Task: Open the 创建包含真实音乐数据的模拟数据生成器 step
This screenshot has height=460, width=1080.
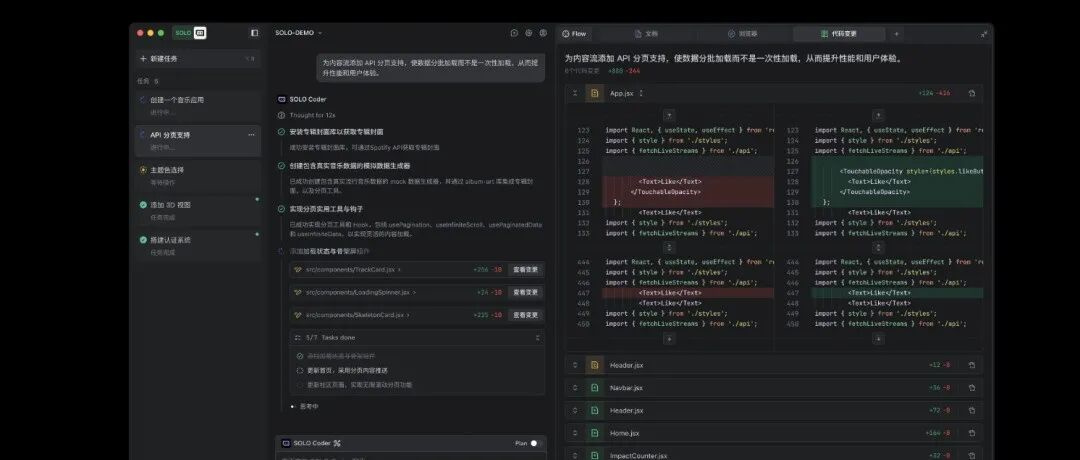Action: coord(350,166)
